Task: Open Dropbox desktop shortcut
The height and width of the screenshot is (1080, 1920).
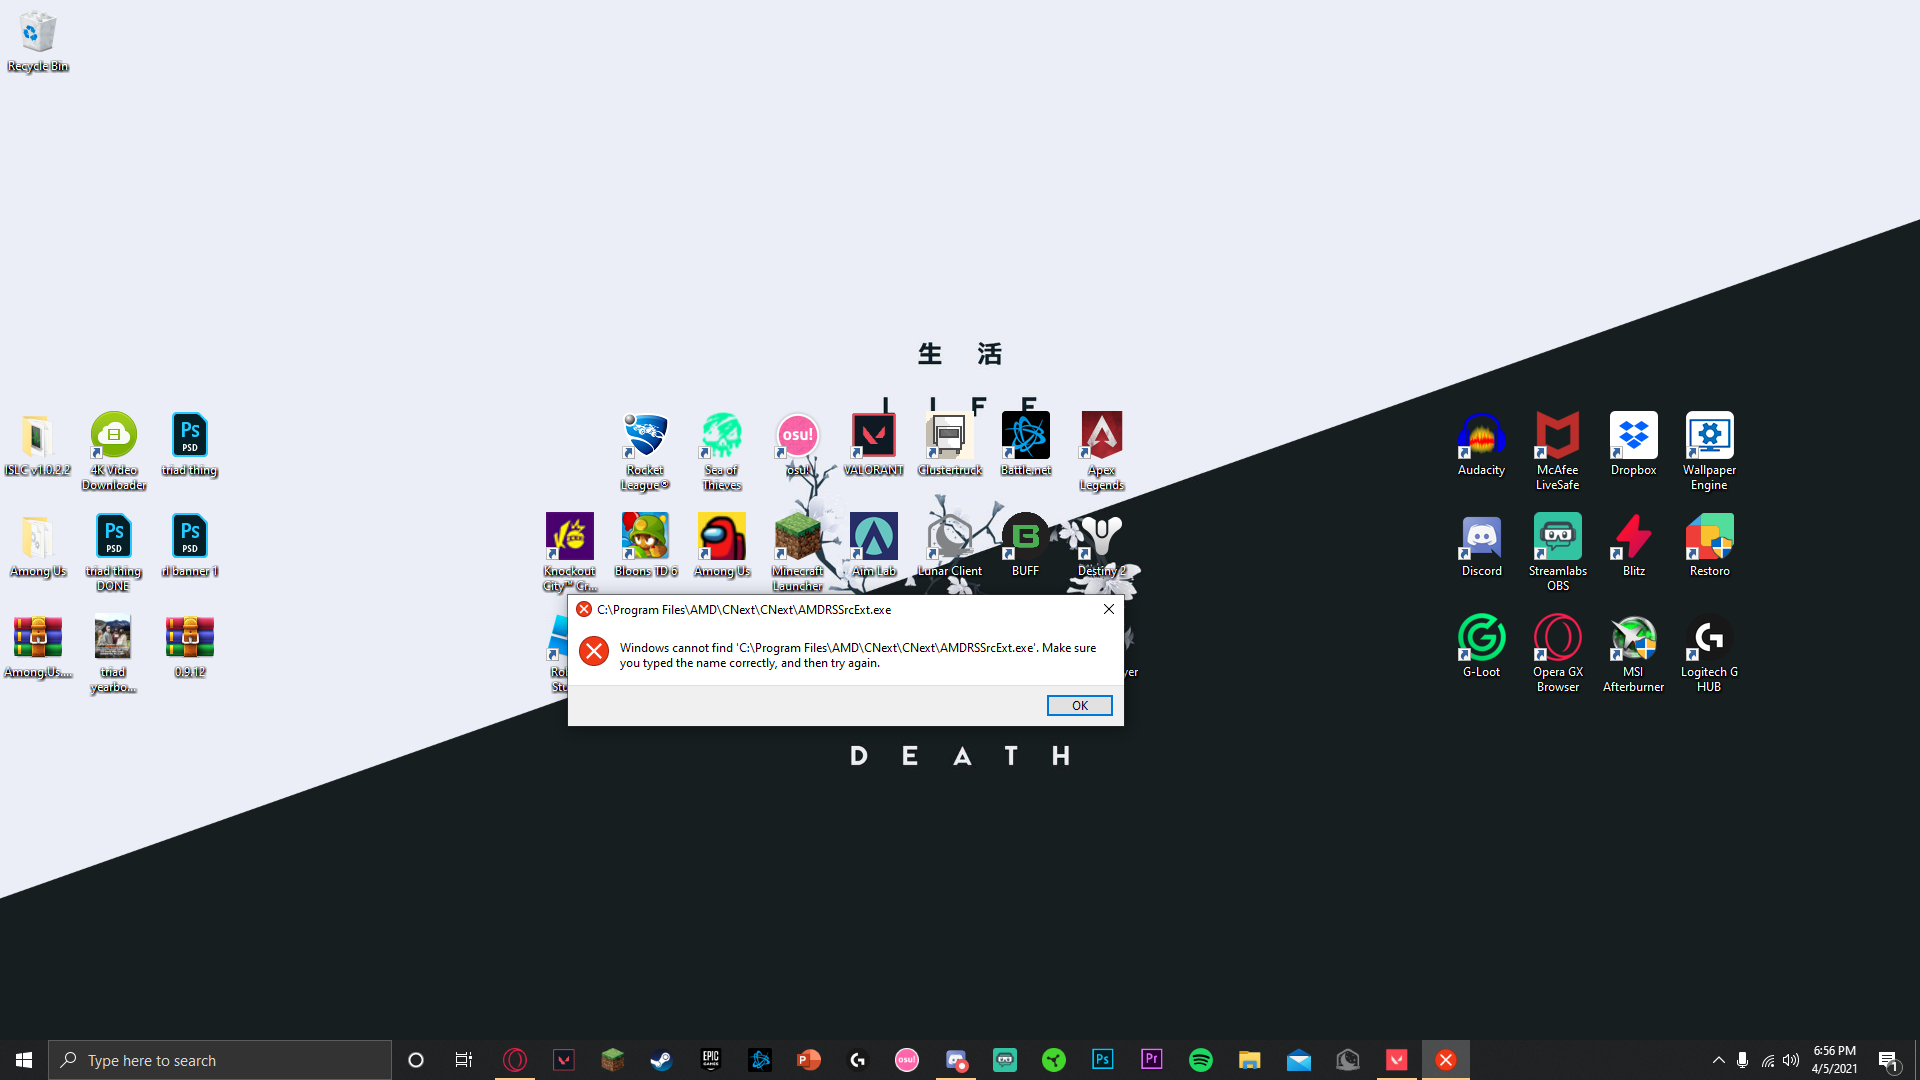Action: click(x=1633, y=445)
